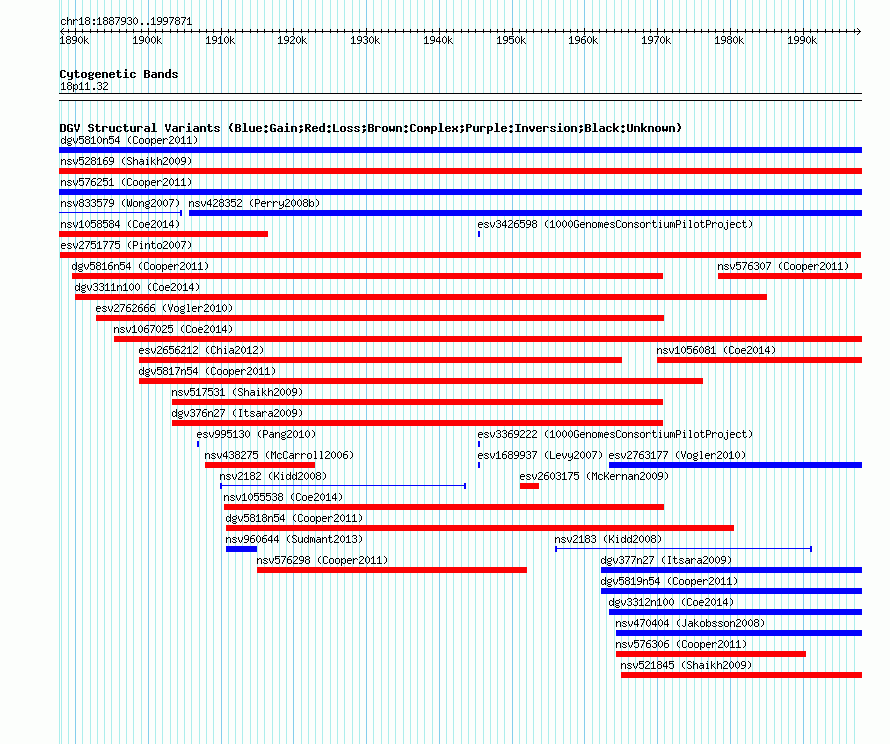Click the red bar under nsv438275
This screenshot has width=890, height=744.
[x=260, y=465]
